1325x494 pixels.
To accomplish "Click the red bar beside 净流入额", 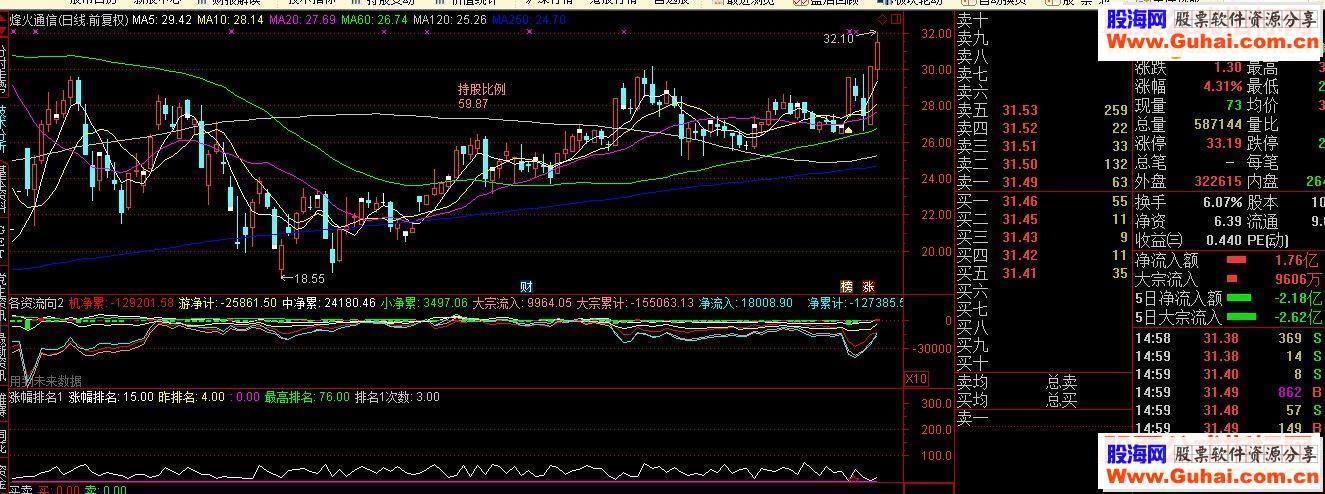I will pyautogui.click(x=1238, y=260).
